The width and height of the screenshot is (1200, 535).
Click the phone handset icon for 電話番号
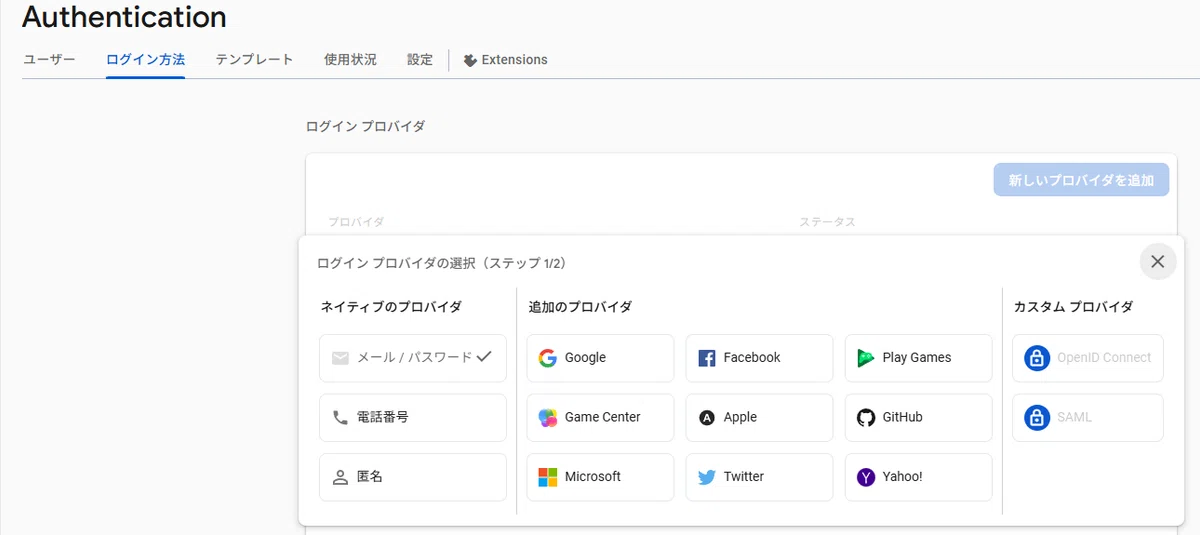coord(340,418)
